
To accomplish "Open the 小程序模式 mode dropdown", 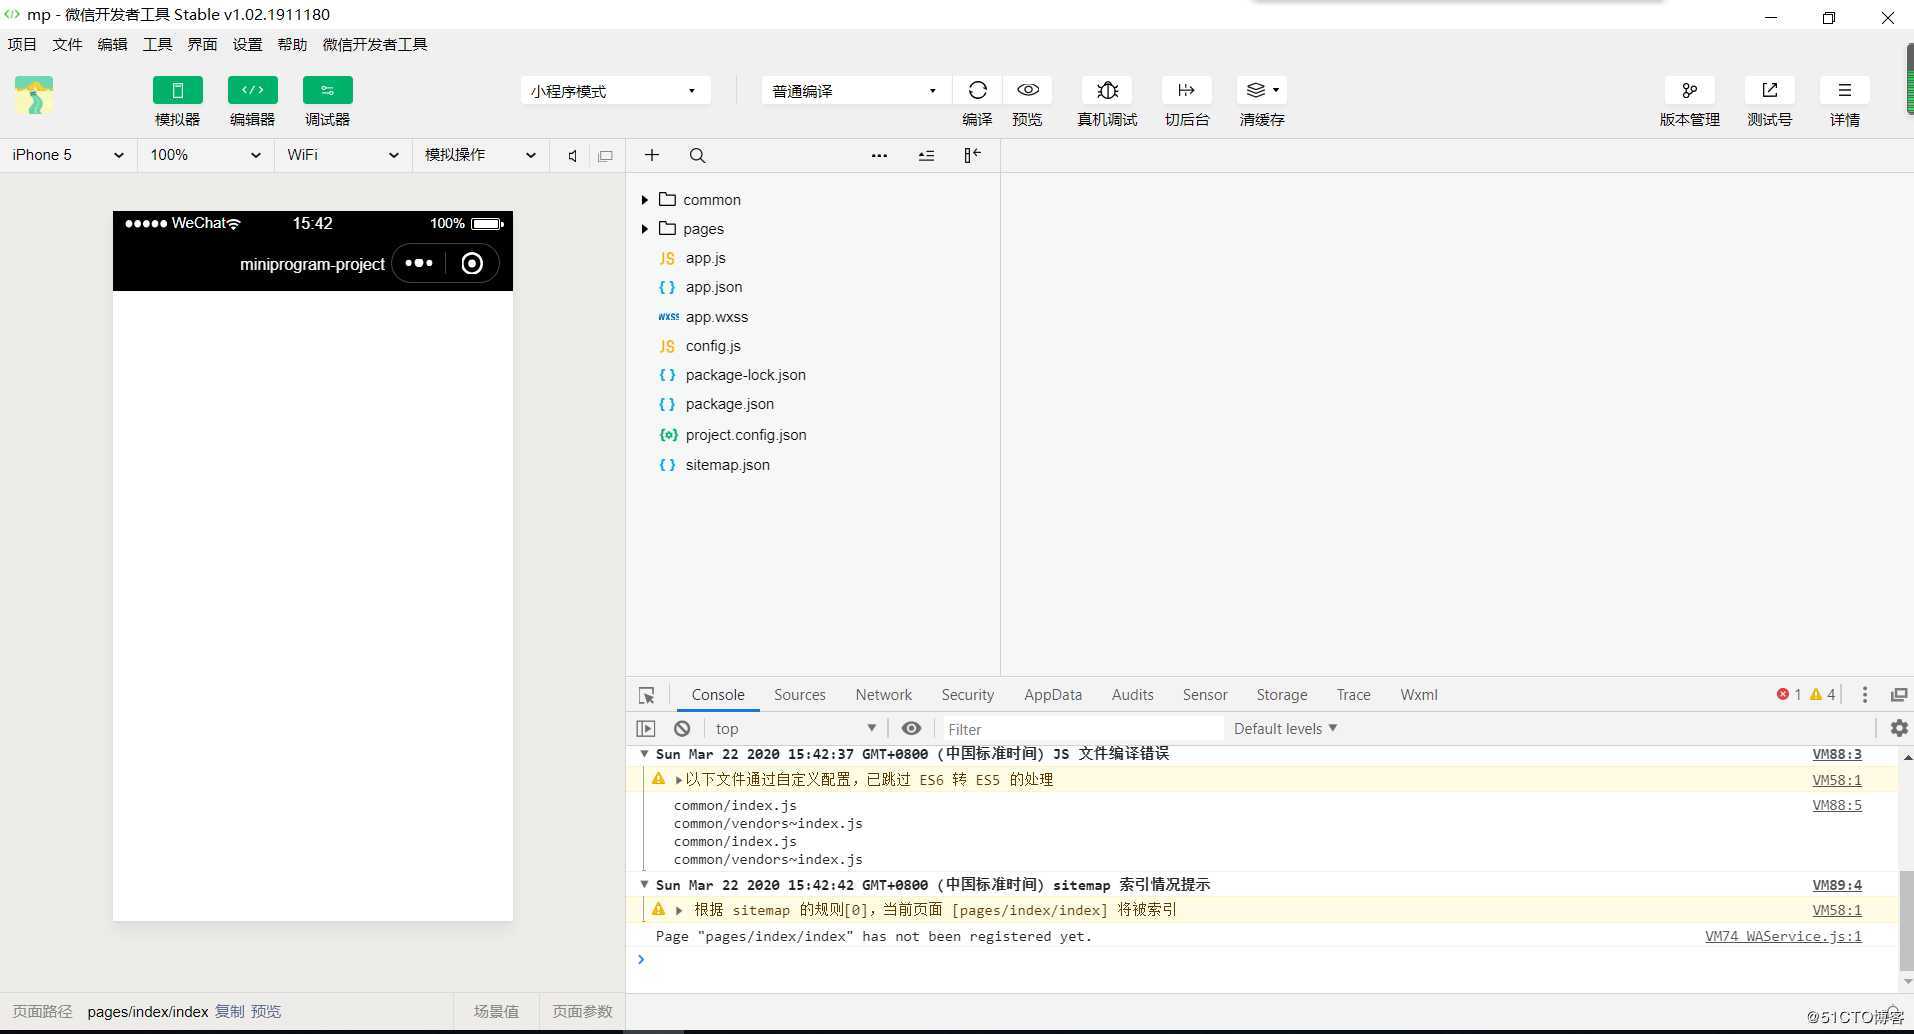I will click(x=615, y=90).
